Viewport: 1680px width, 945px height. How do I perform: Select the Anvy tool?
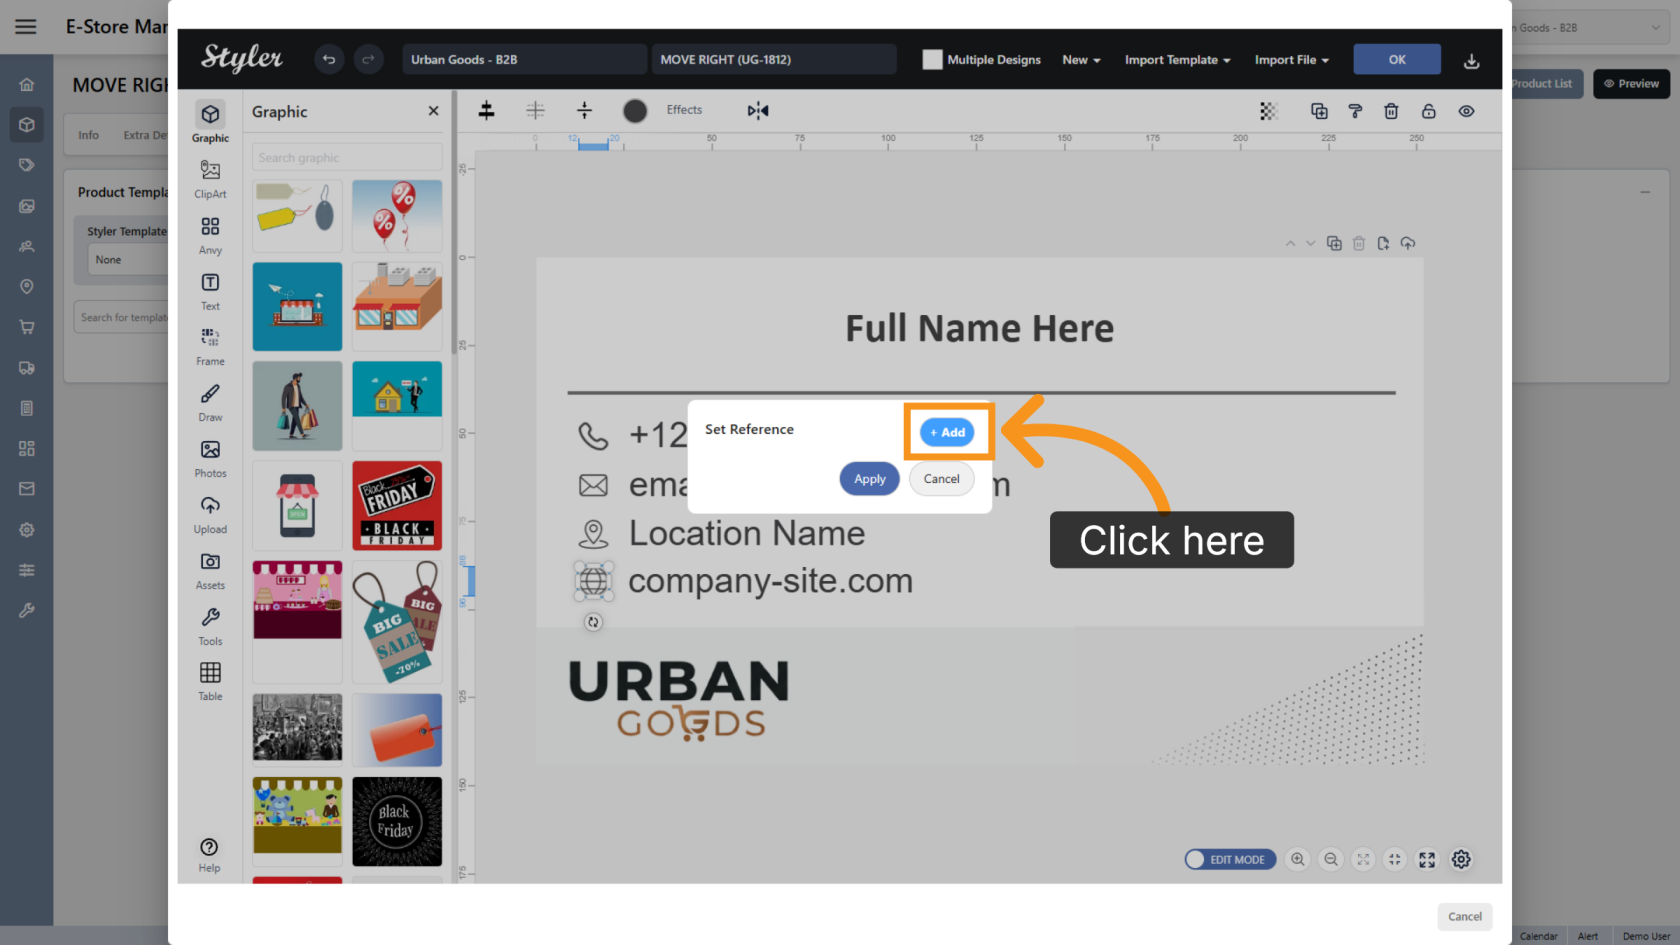pyautogui.click(x=210, y=234)
